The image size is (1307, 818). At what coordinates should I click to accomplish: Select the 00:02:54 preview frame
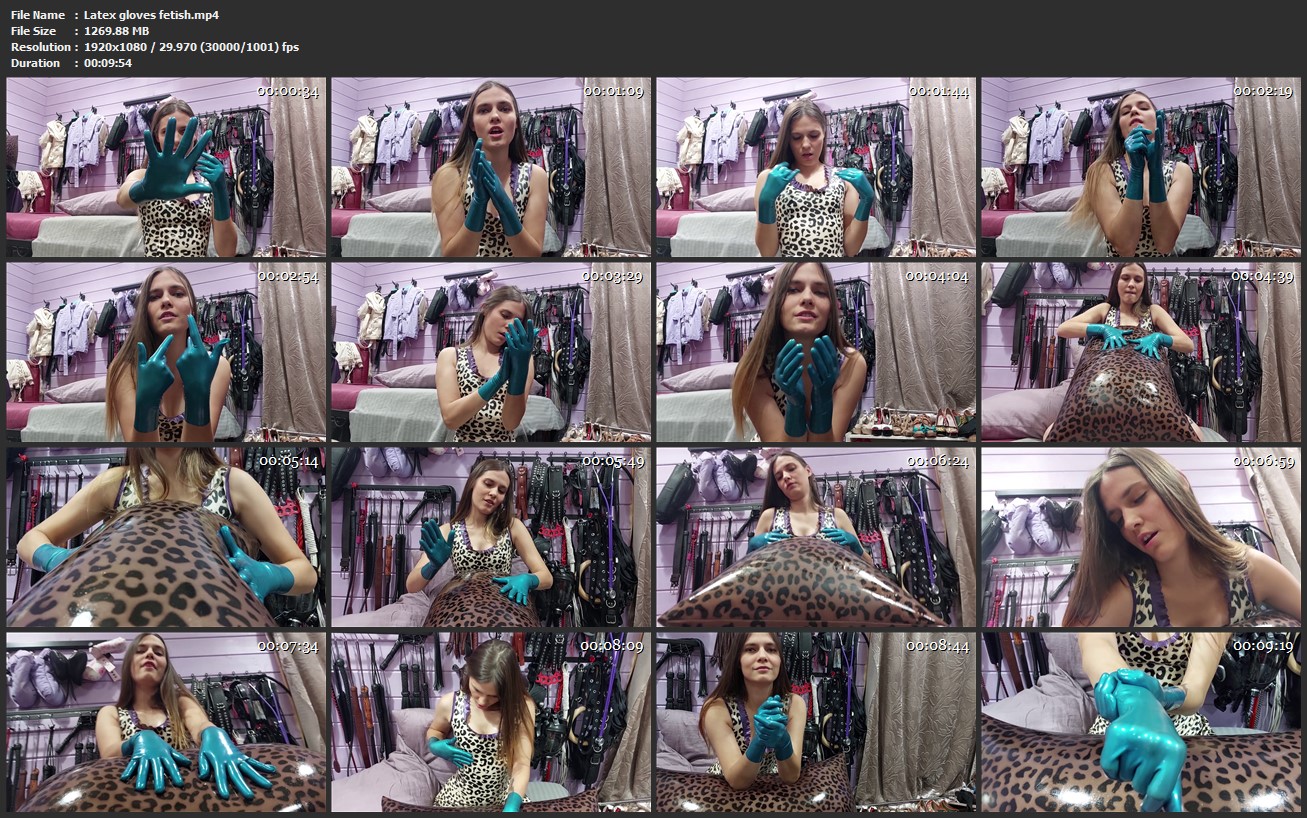[x=166, y=352]
